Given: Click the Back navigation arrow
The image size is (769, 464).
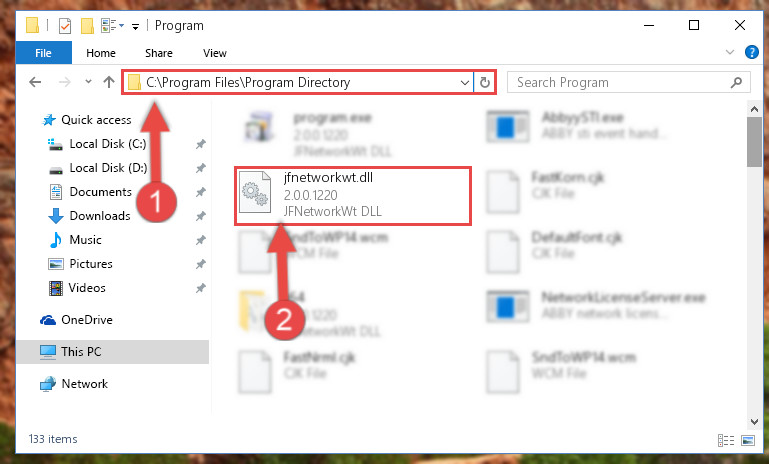Looking at the screenshot, I should (x=35, y=82).
